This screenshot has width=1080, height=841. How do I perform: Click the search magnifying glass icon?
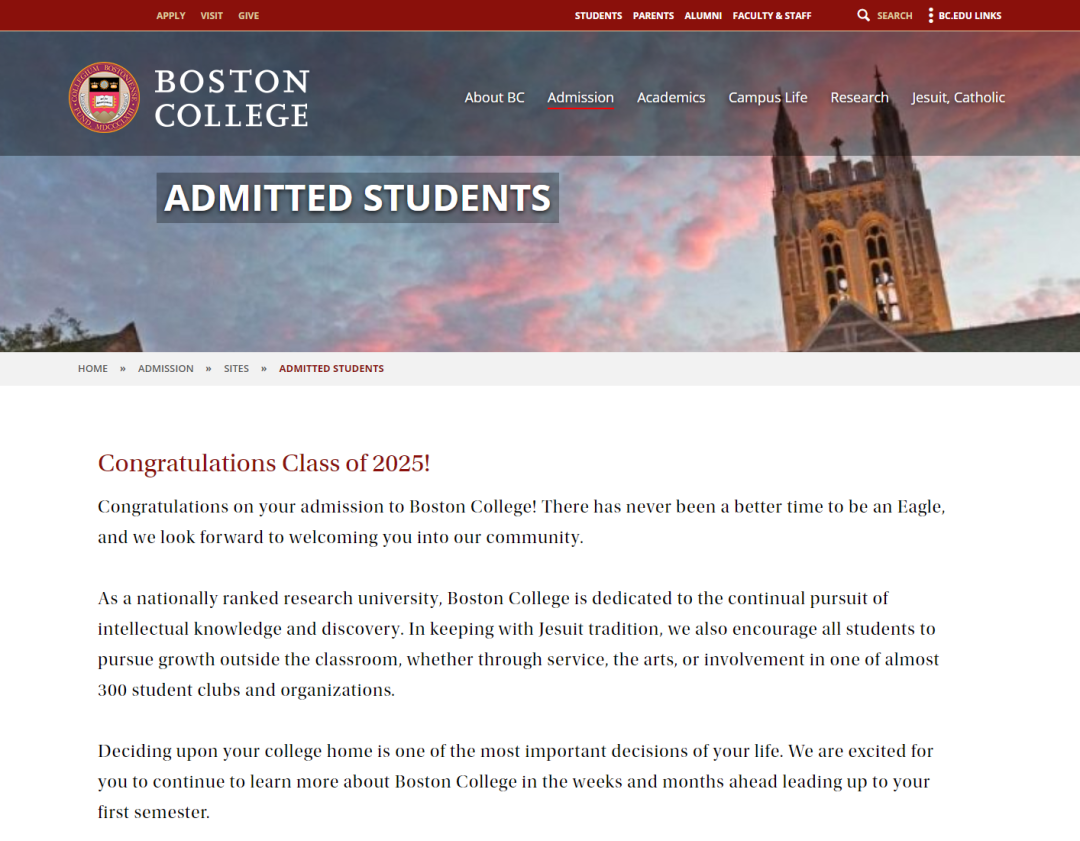point(863,15)
